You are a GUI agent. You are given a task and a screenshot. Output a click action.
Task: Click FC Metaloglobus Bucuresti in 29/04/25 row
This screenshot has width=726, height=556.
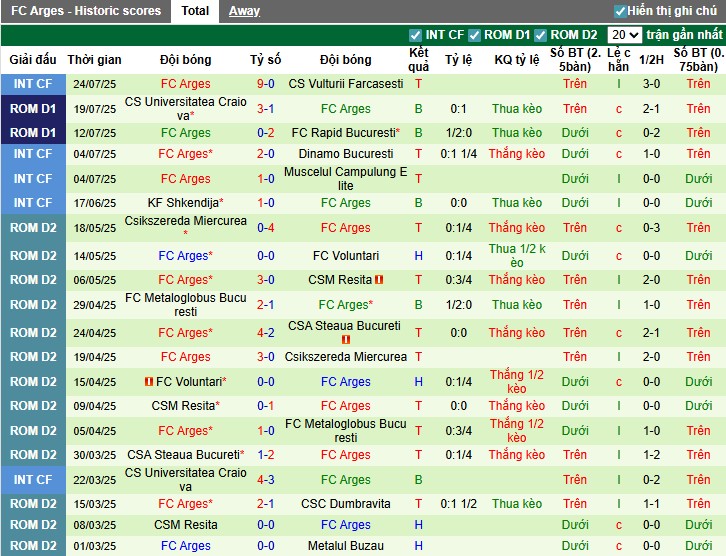click(185, 305)
